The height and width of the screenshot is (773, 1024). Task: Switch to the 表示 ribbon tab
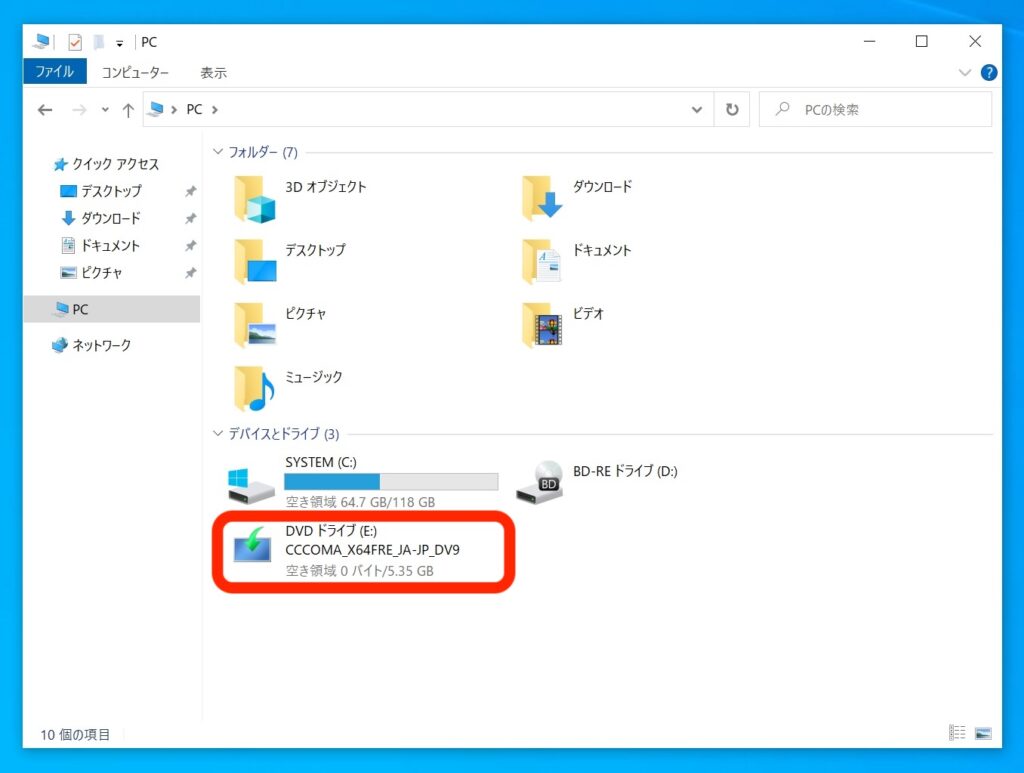[x=213, y=72]
